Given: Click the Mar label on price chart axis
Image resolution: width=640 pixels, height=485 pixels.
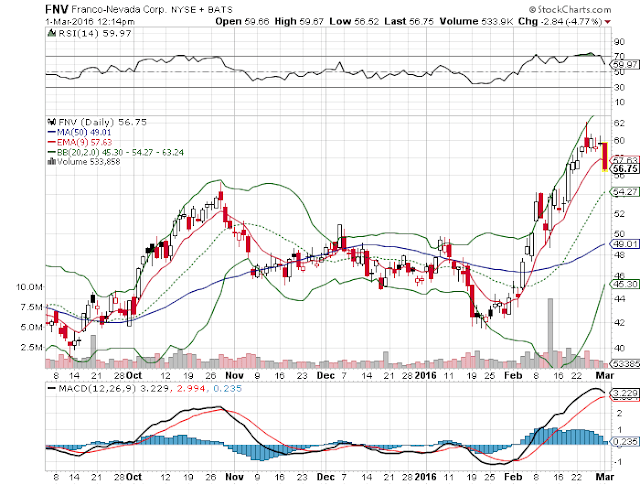Looking at the screenshot, I should pos(605,376).
